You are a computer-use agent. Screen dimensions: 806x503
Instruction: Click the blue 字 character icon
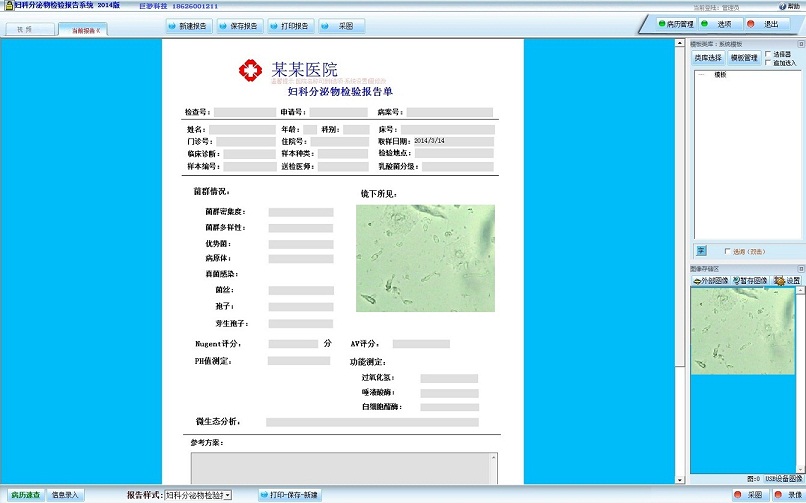coord(701,251)
